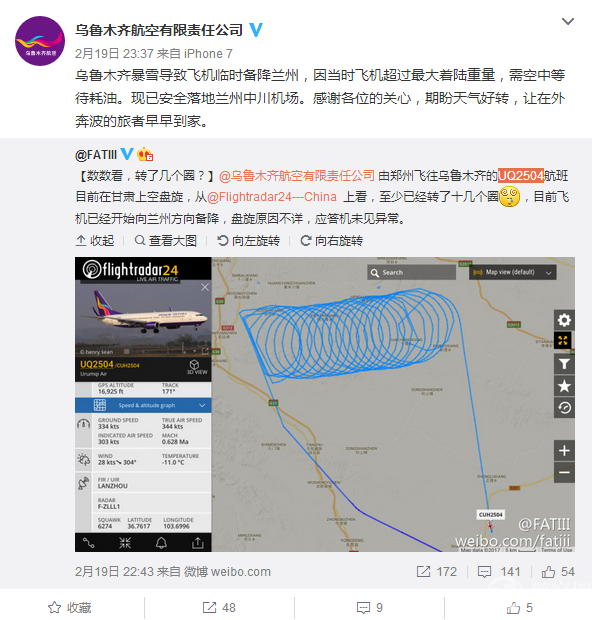
Task: Click the flightradar24 Search field
Action: [411, 272]
